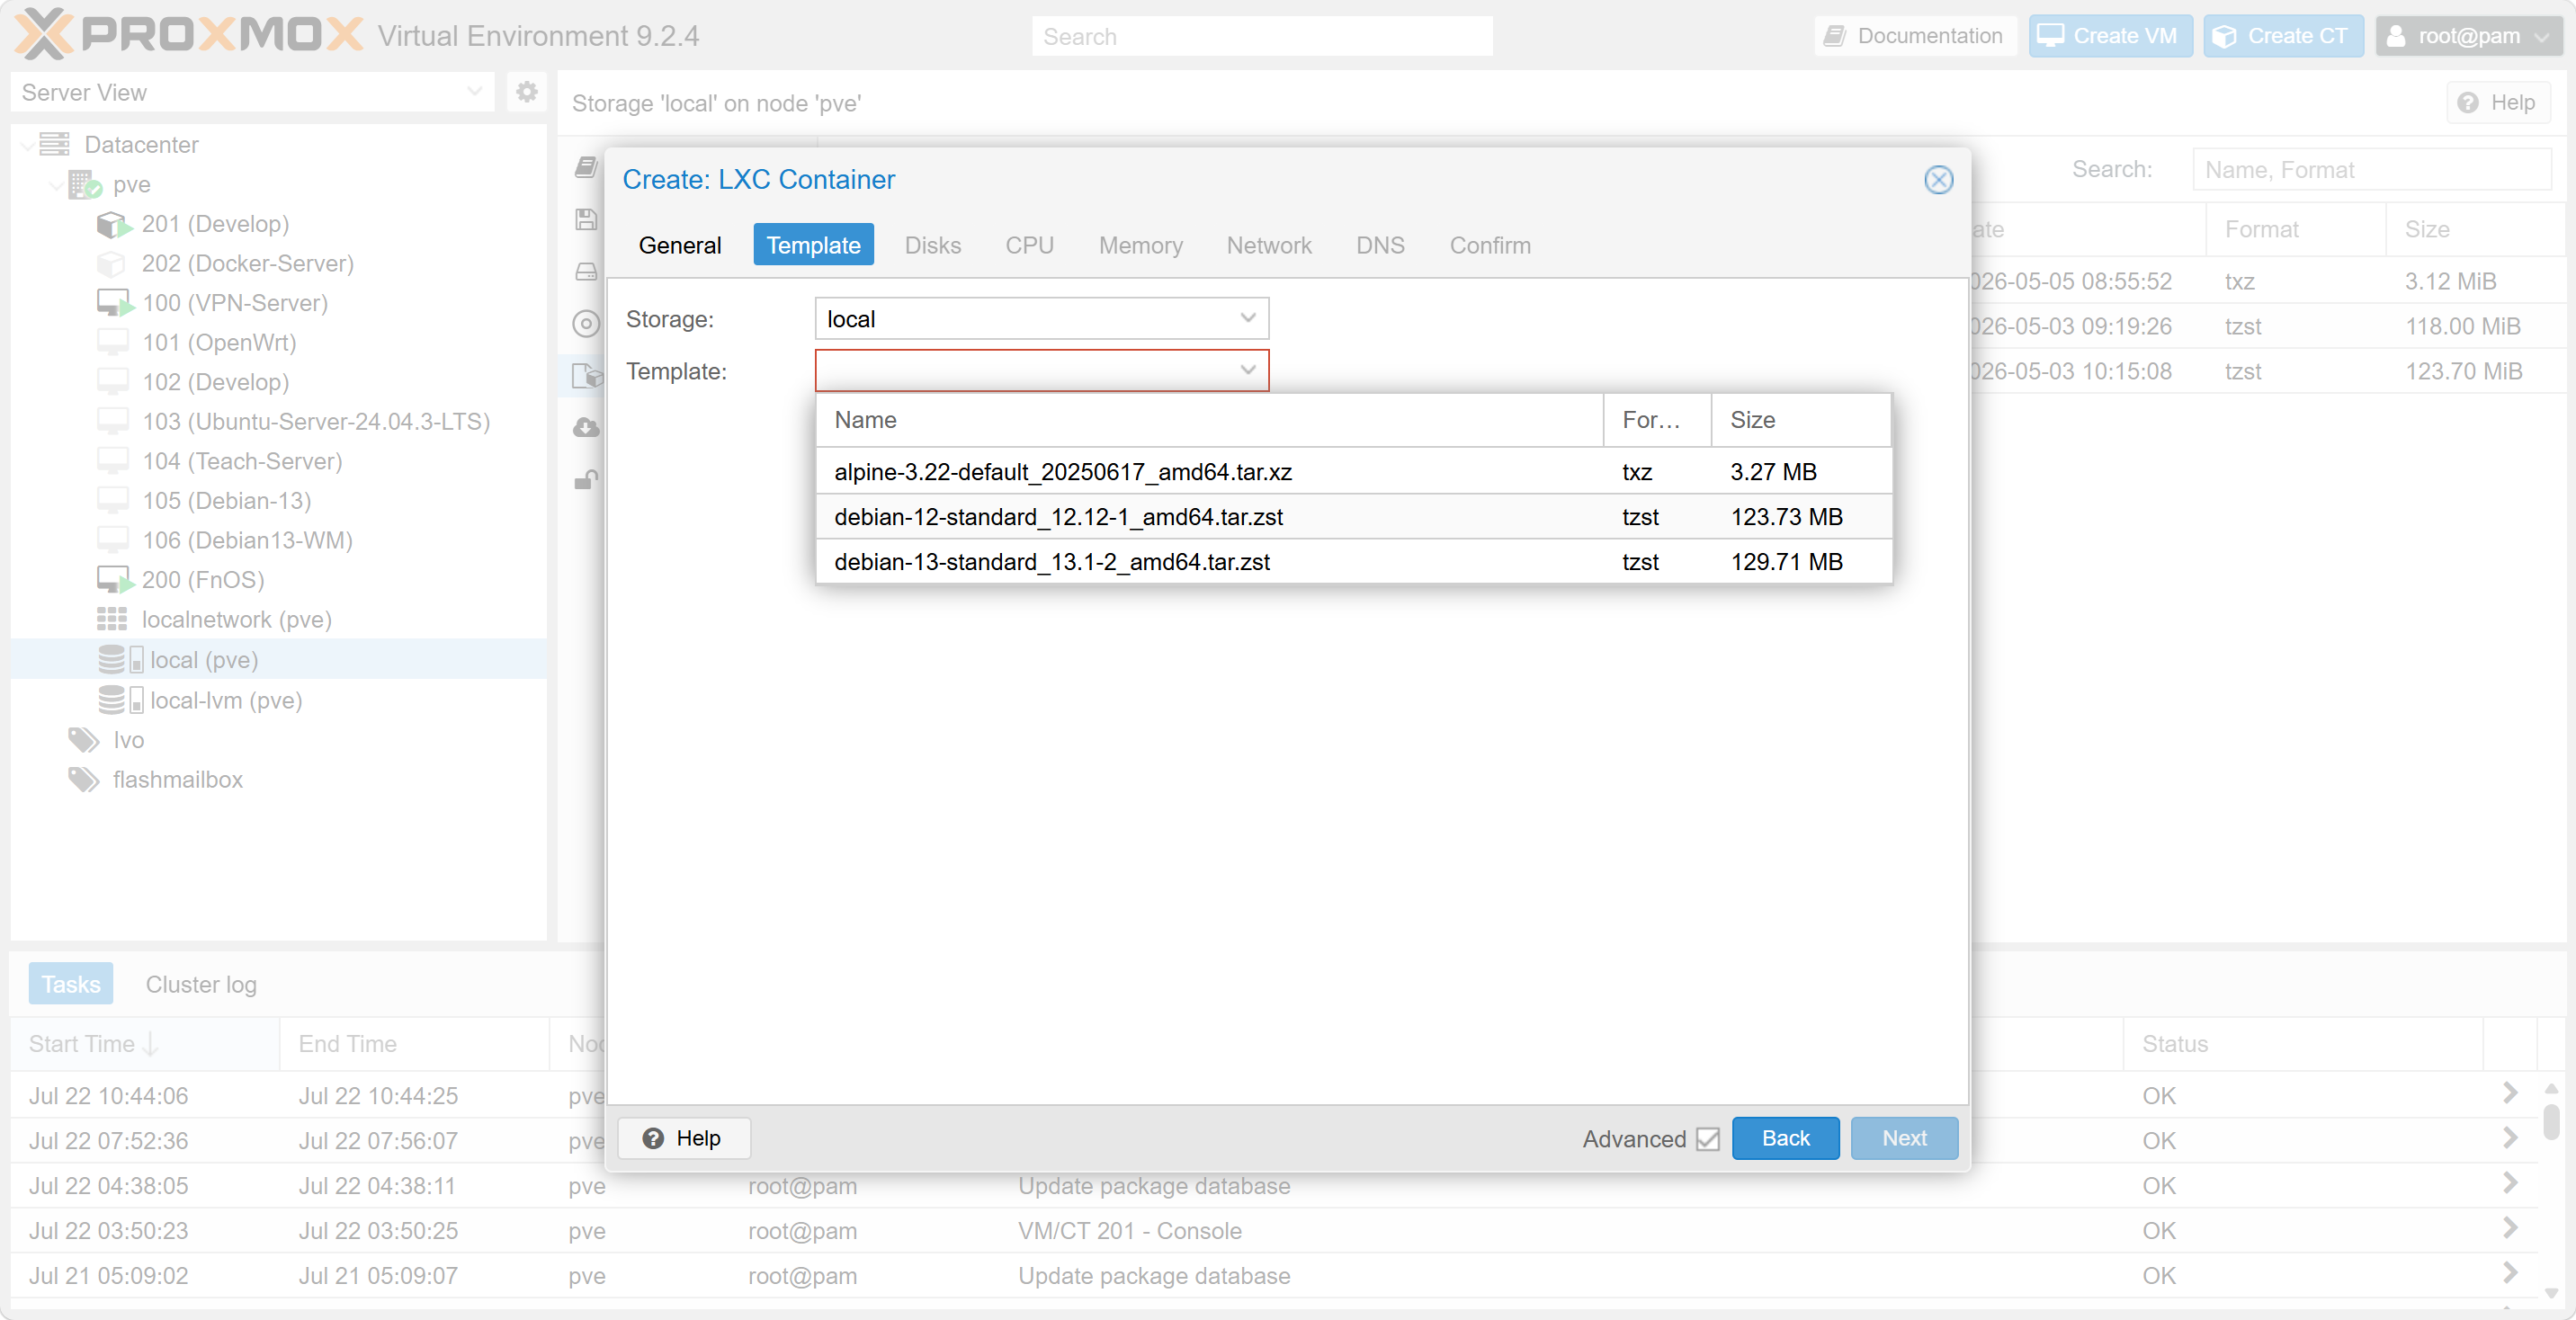This screenshot has width=2576, height=1320.
Task: Select alpine-3.22-default template row
Action: pos(1354,471)
